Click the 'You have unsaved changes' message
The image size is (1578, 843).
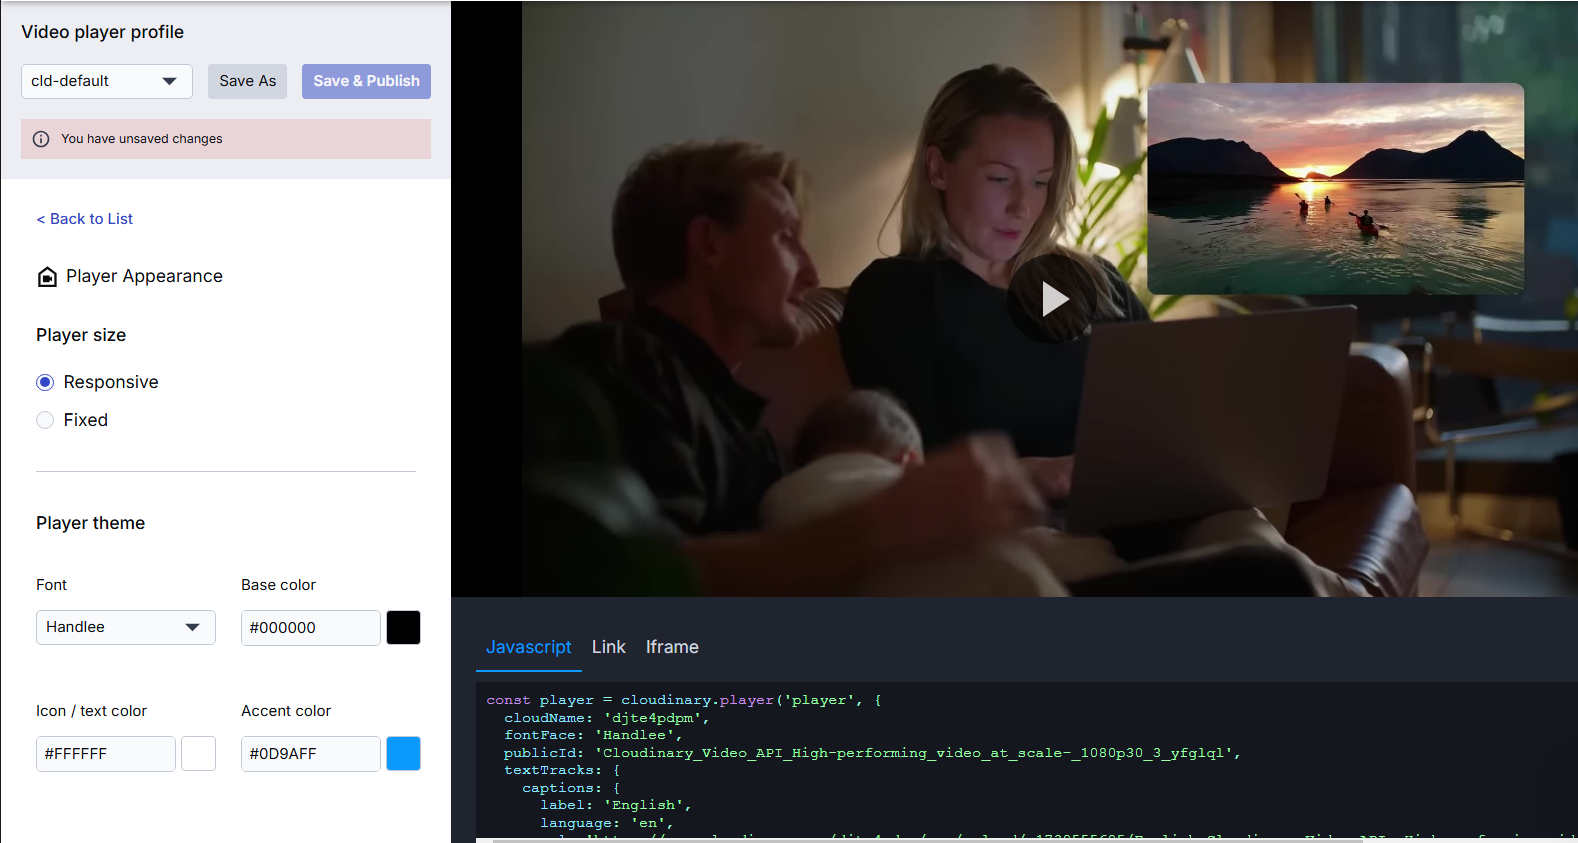click(142, 139)
